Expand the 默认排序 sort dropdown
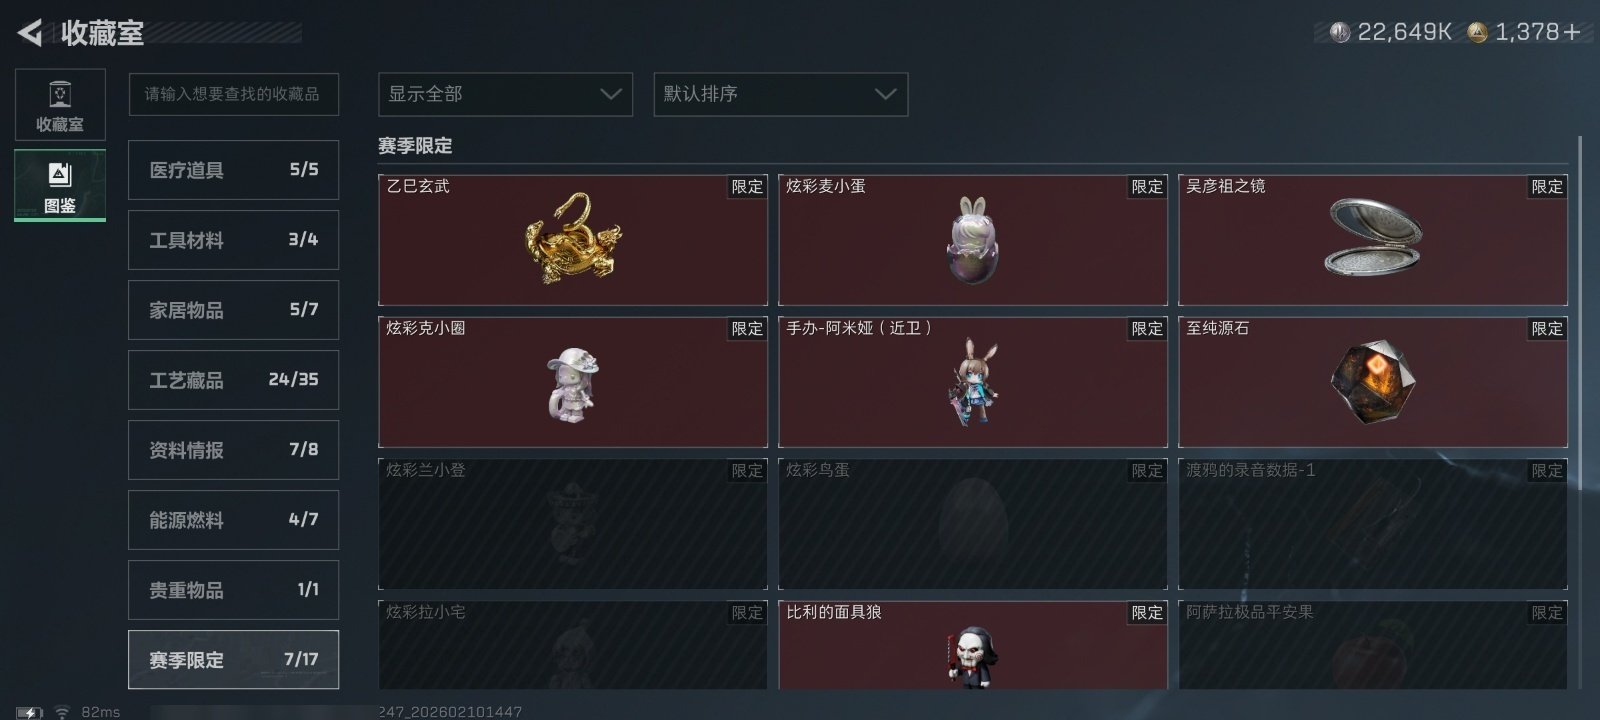The height and width of the screenshot is (720, 1600). (x=781, y=94)
